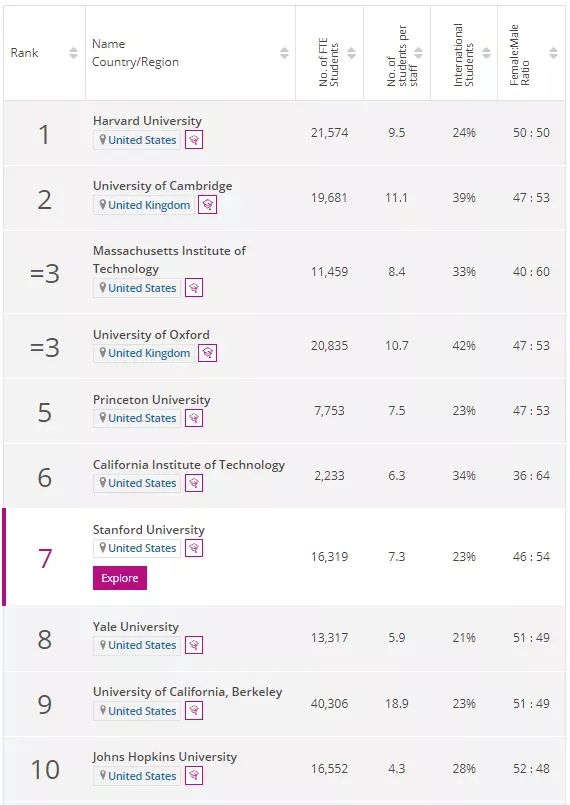The height and width of the screenshot is (805, 570).
Task: Sort by No. of FTE Students arrows
Action: (x=352, y=53)
